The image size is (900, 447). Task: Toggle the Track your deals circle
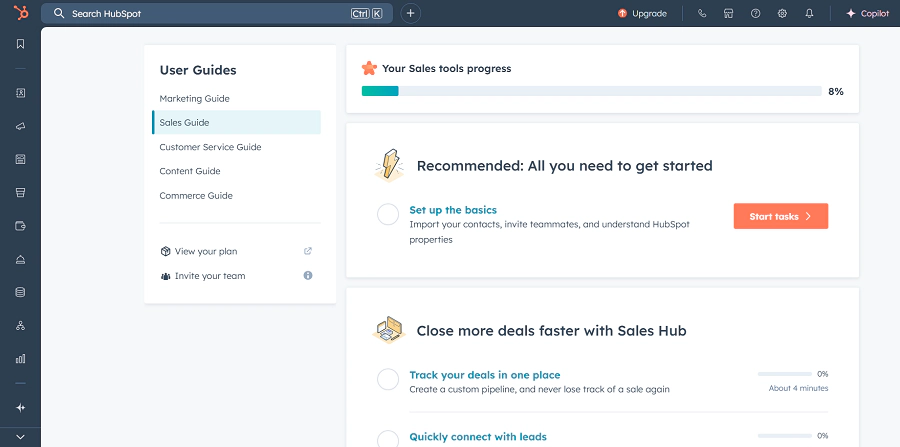(x=388, y=379)
